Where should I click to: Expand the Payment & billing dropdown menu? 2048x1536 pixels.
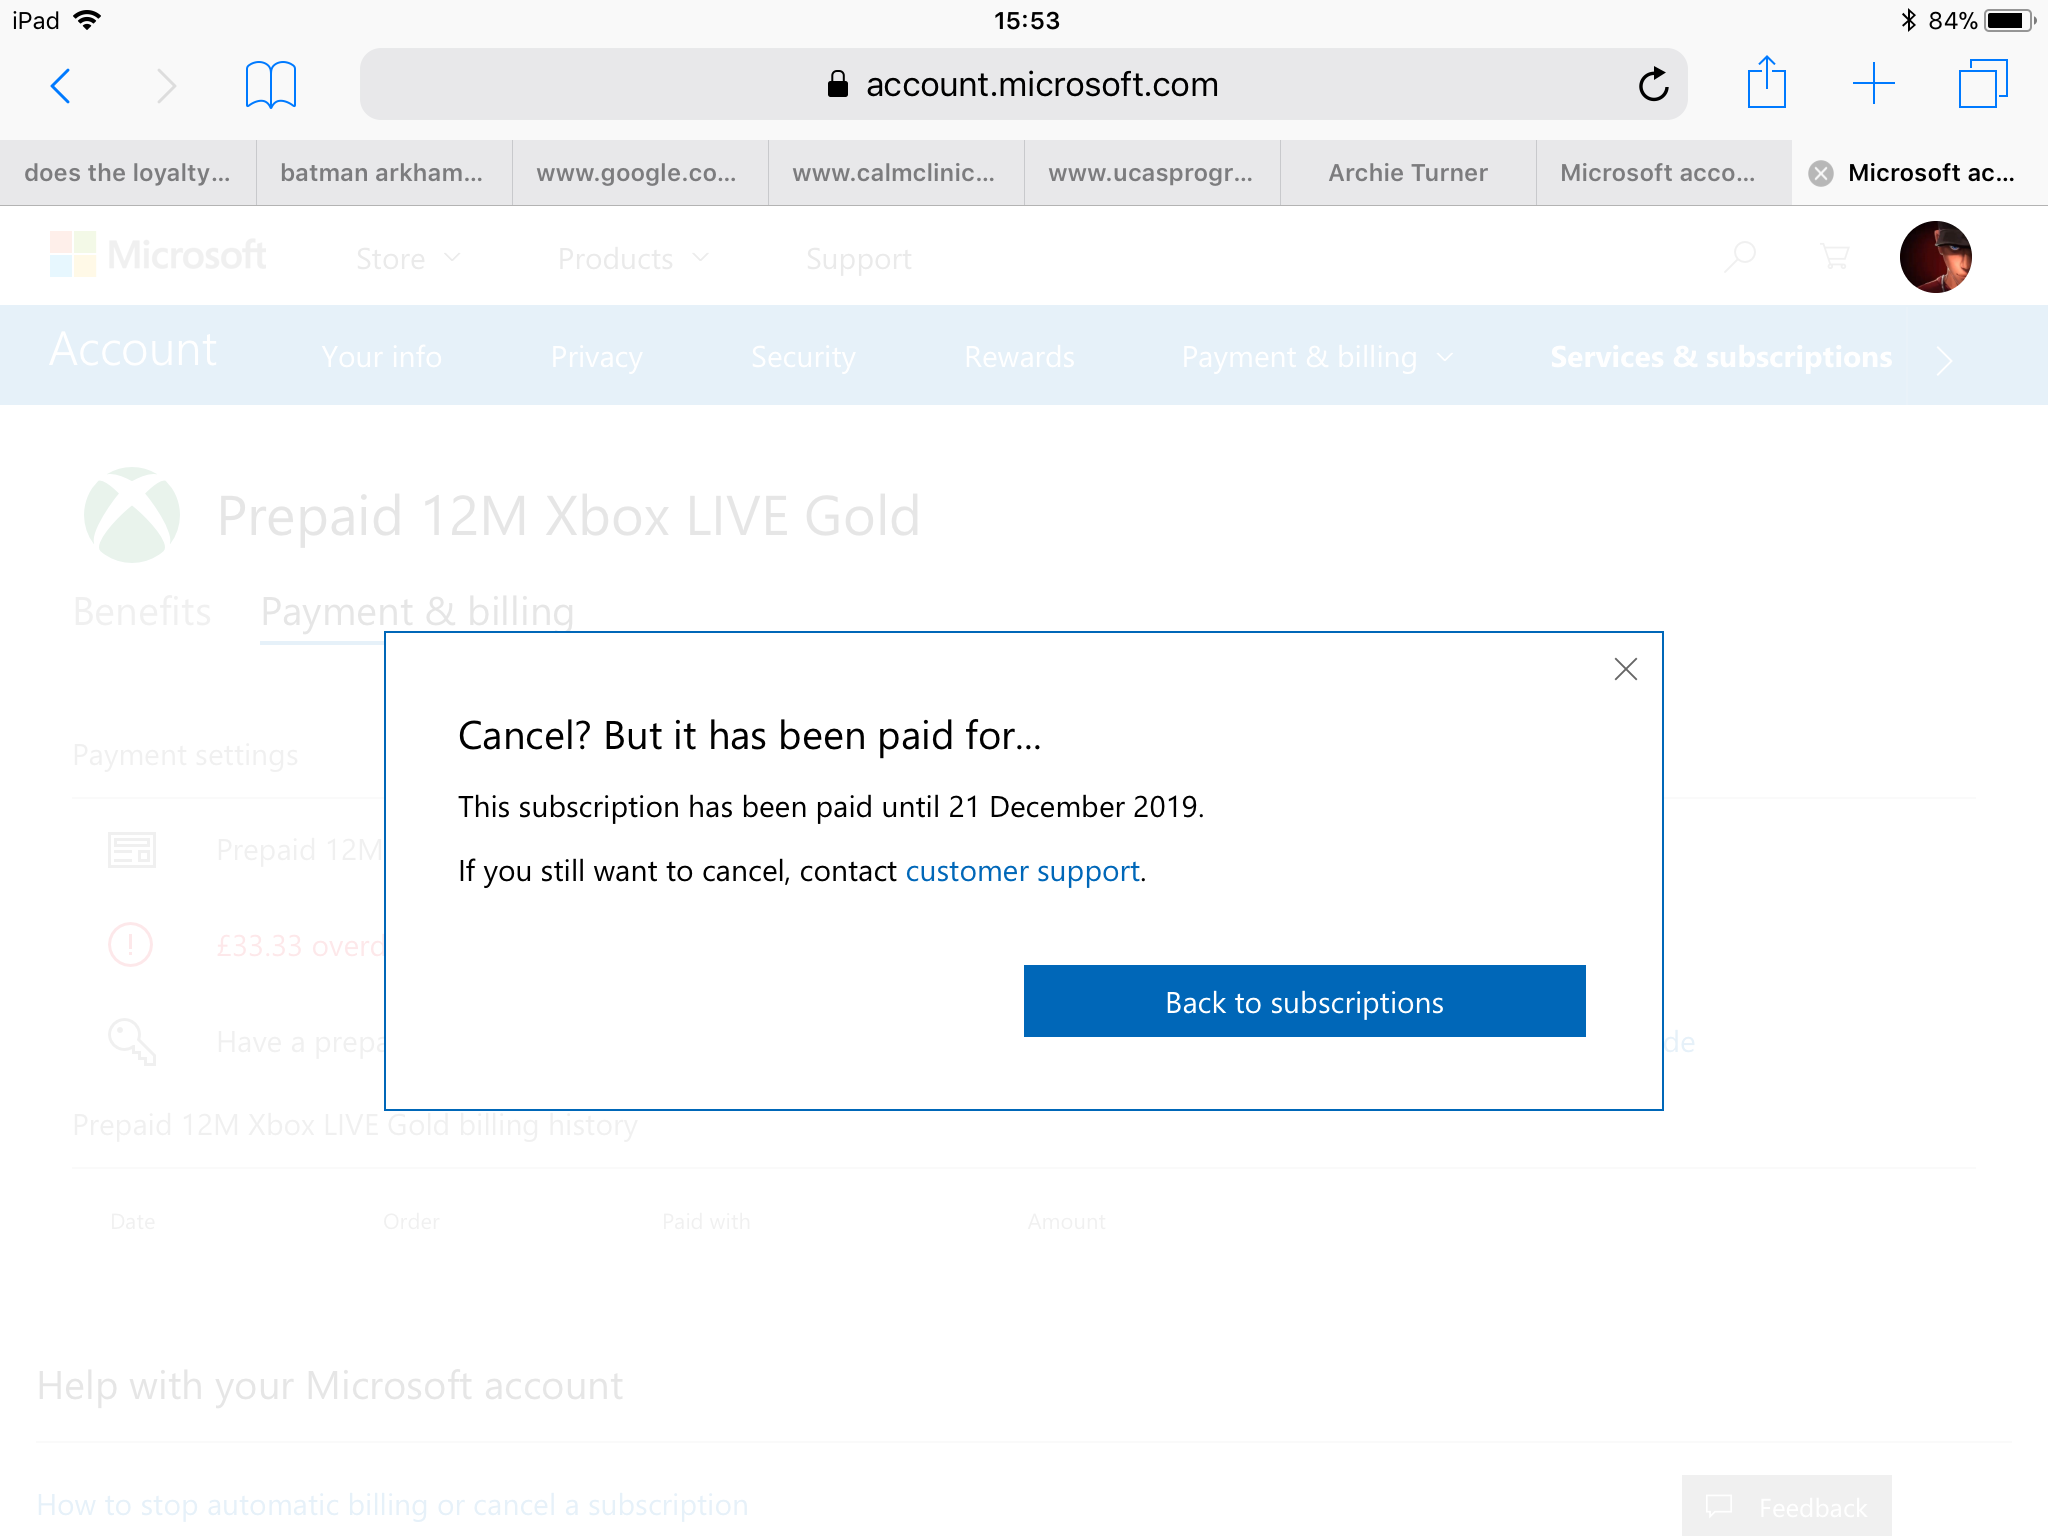click(x=1314, y=355)
